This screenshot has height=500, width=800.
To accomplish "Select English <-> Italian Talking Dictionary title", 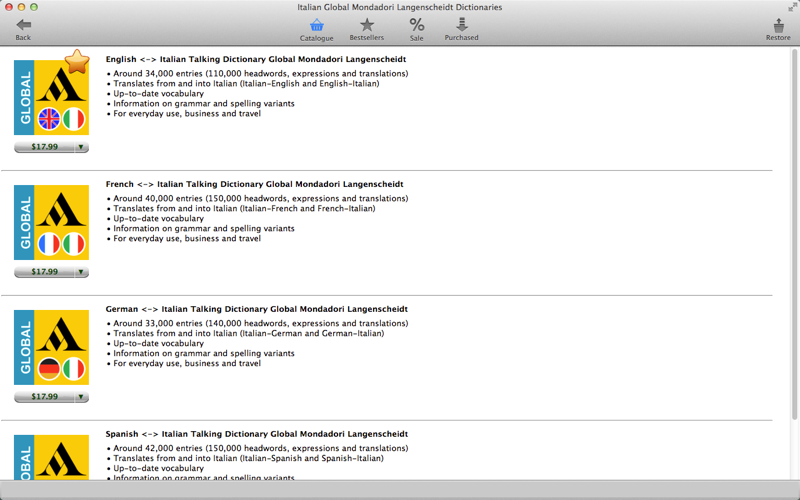I will pyautogui.click(x=256, y=59).
